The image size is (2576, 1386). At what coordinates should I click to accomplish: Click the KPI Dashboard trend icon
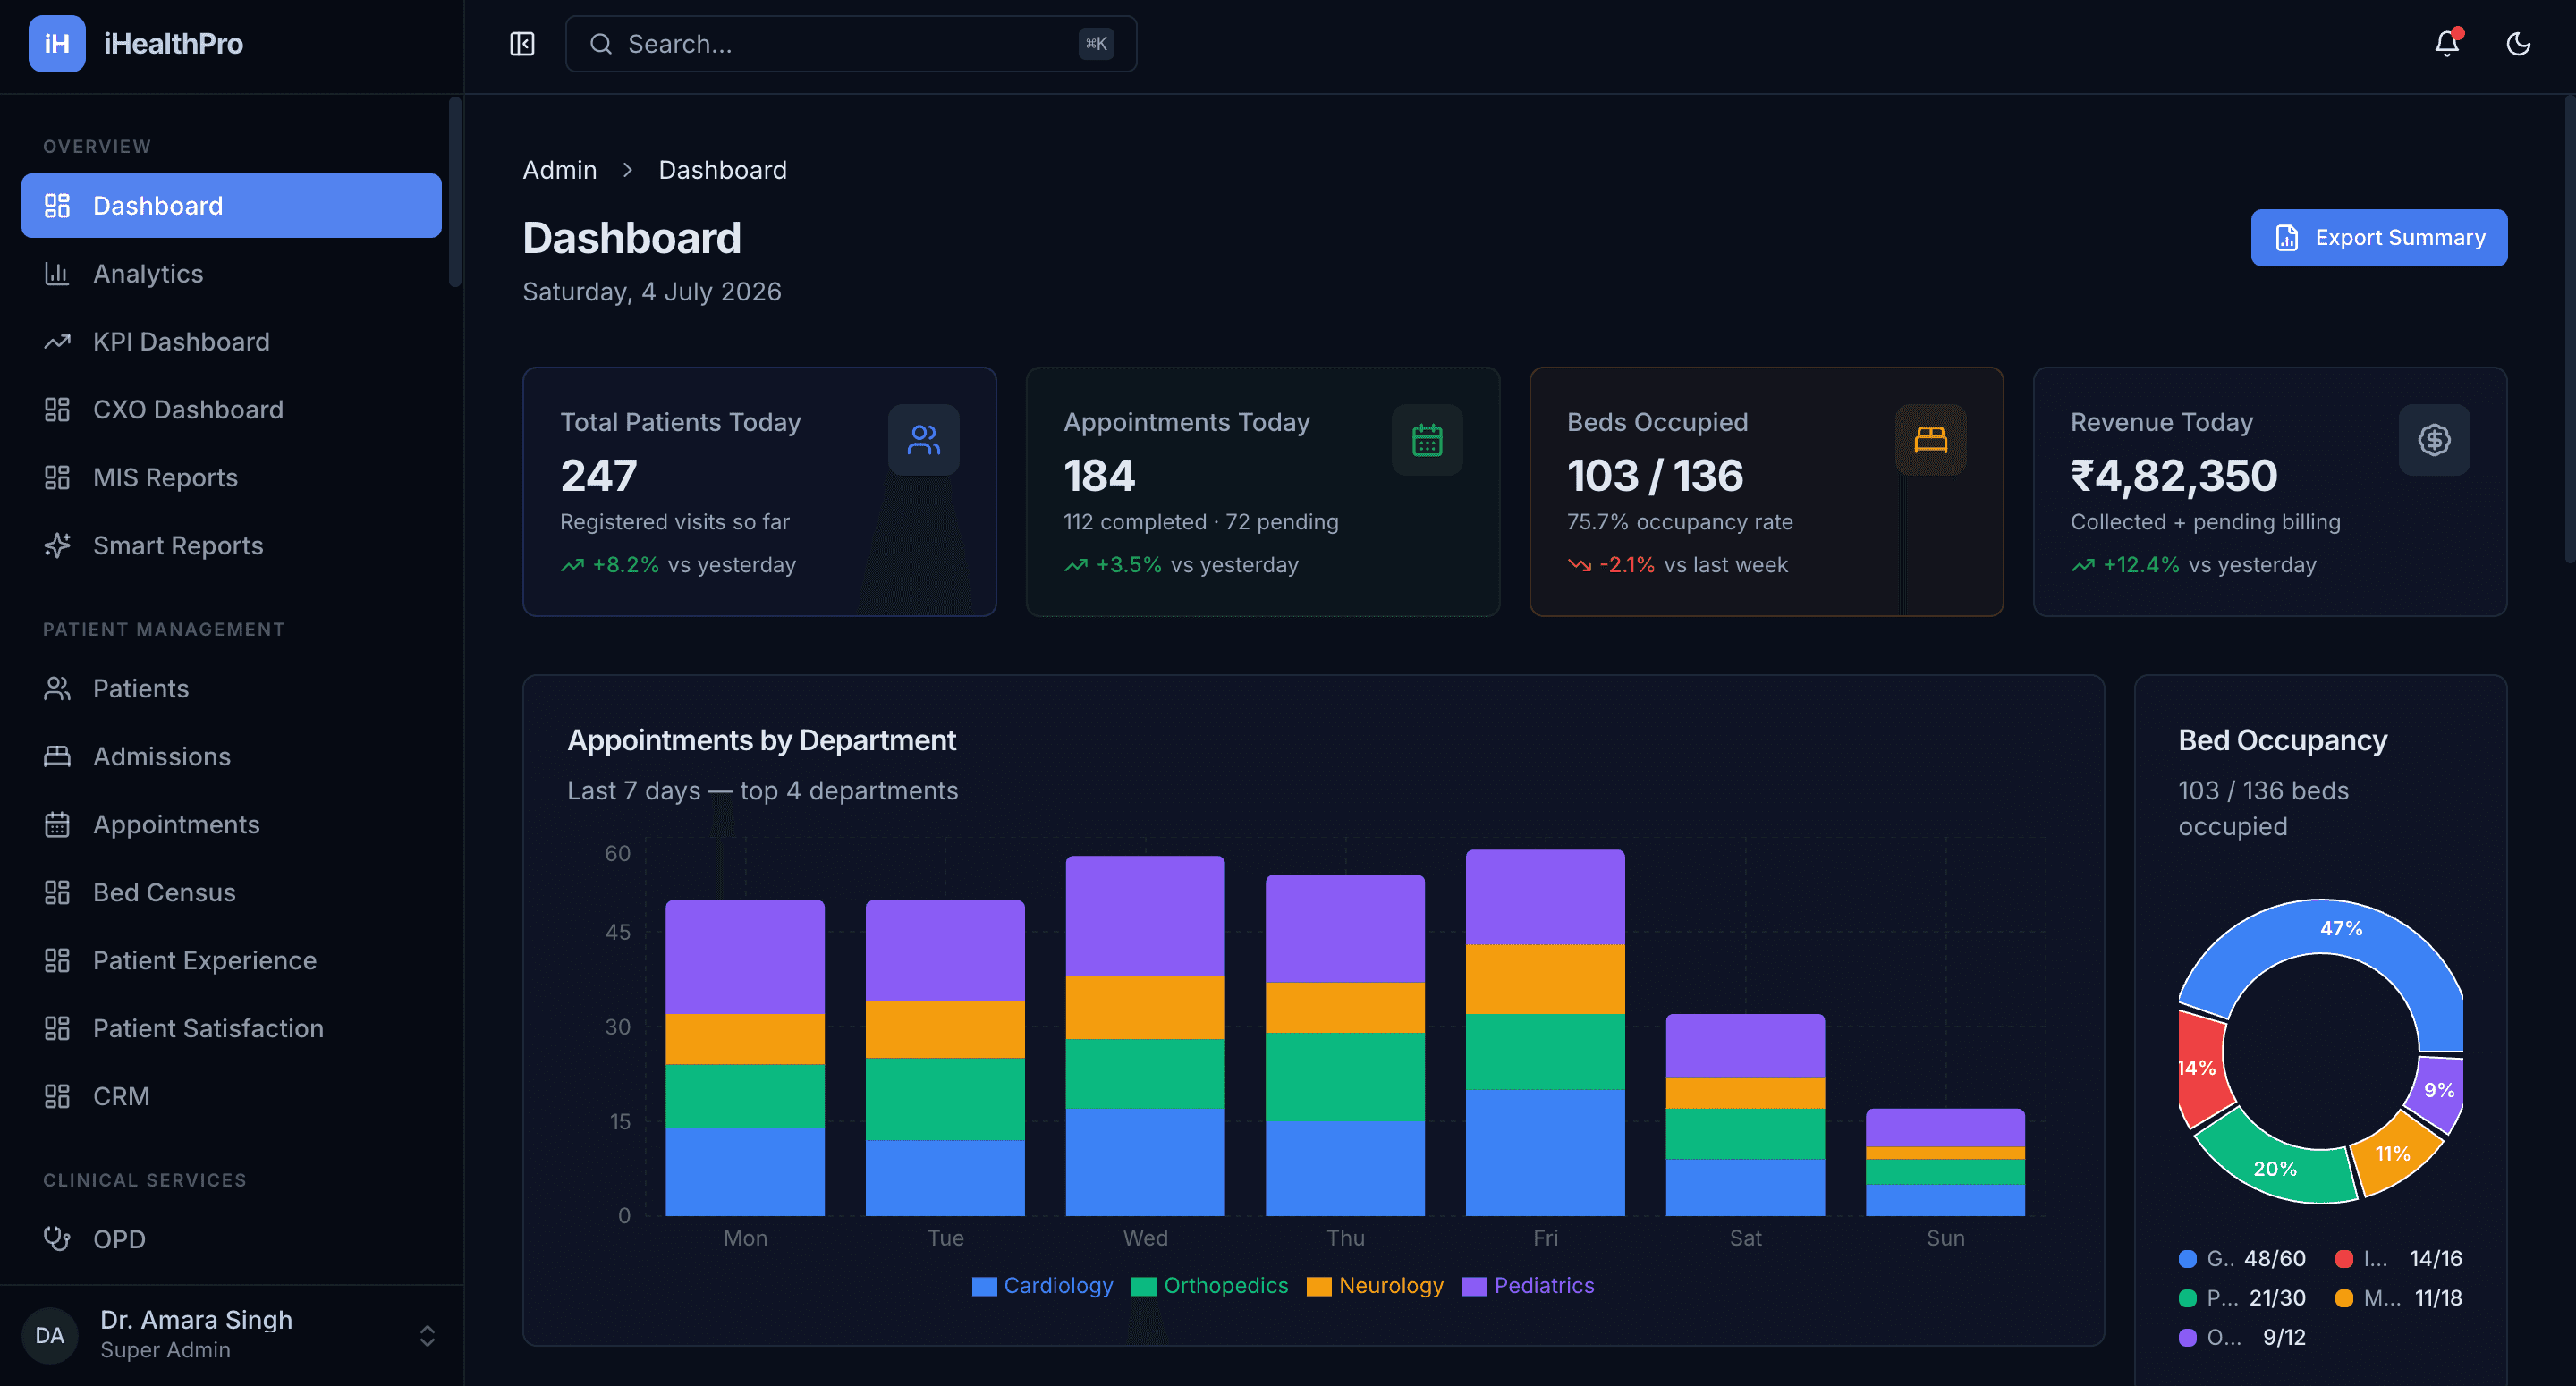click(x=57, y=342)
